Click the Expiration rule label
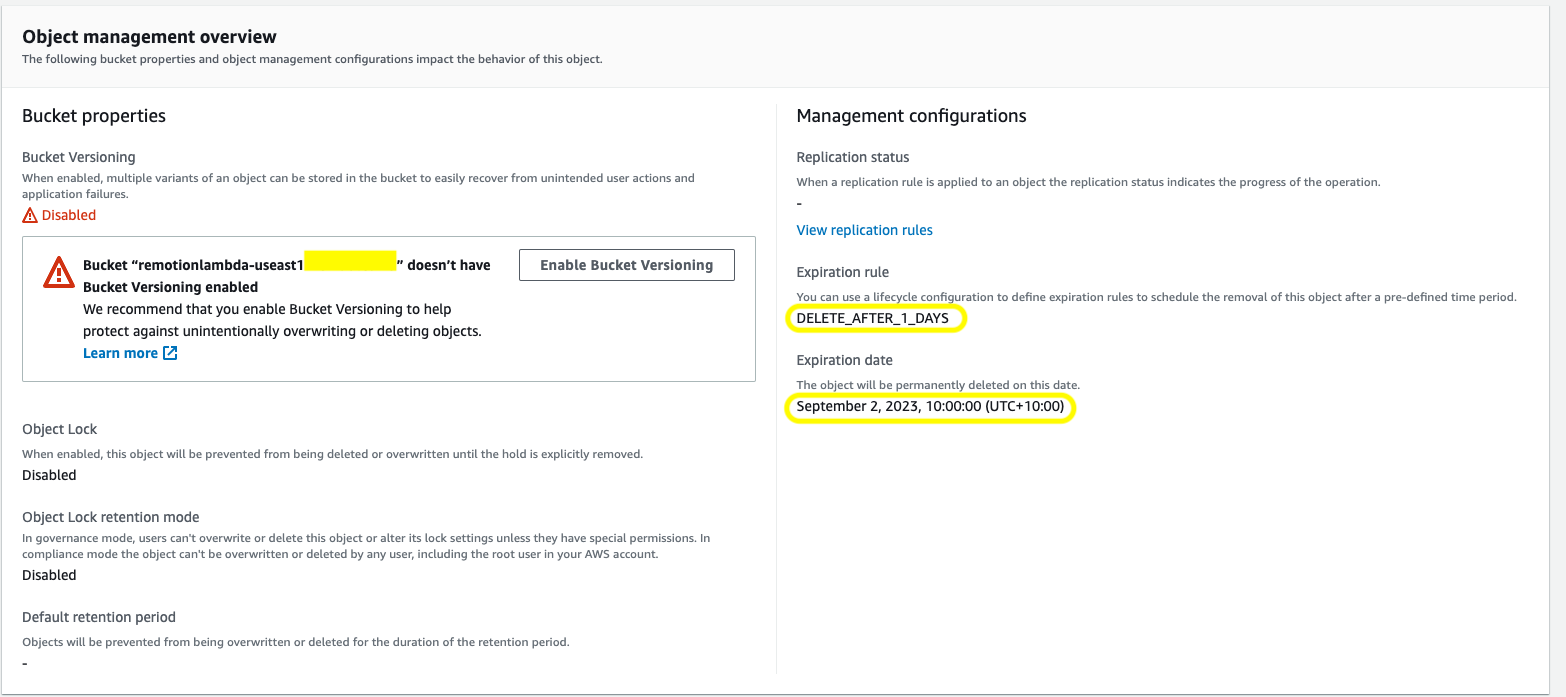 click(x=842, y=272)
